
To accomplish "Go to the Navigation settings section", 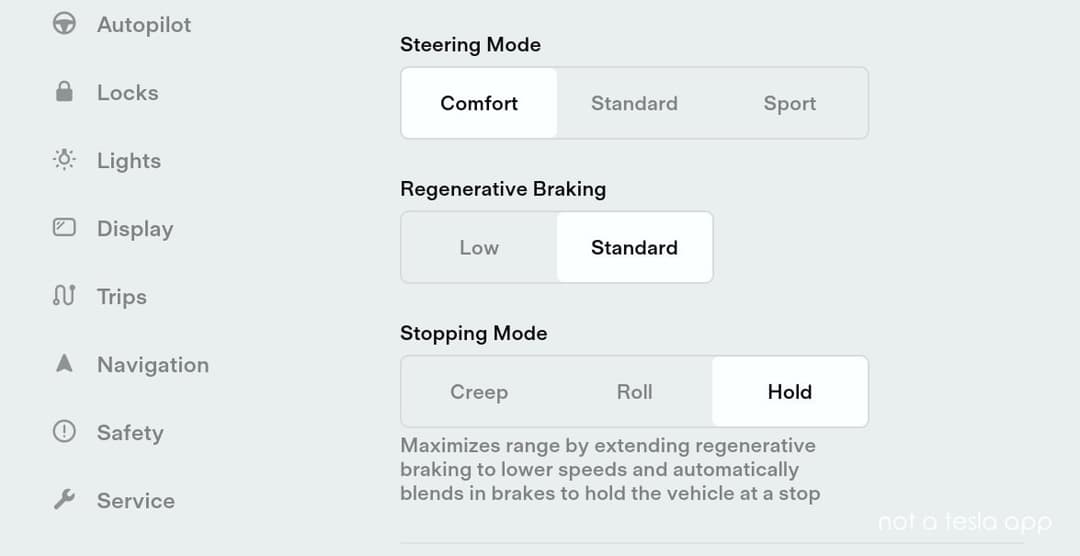I will coord(153,365).
